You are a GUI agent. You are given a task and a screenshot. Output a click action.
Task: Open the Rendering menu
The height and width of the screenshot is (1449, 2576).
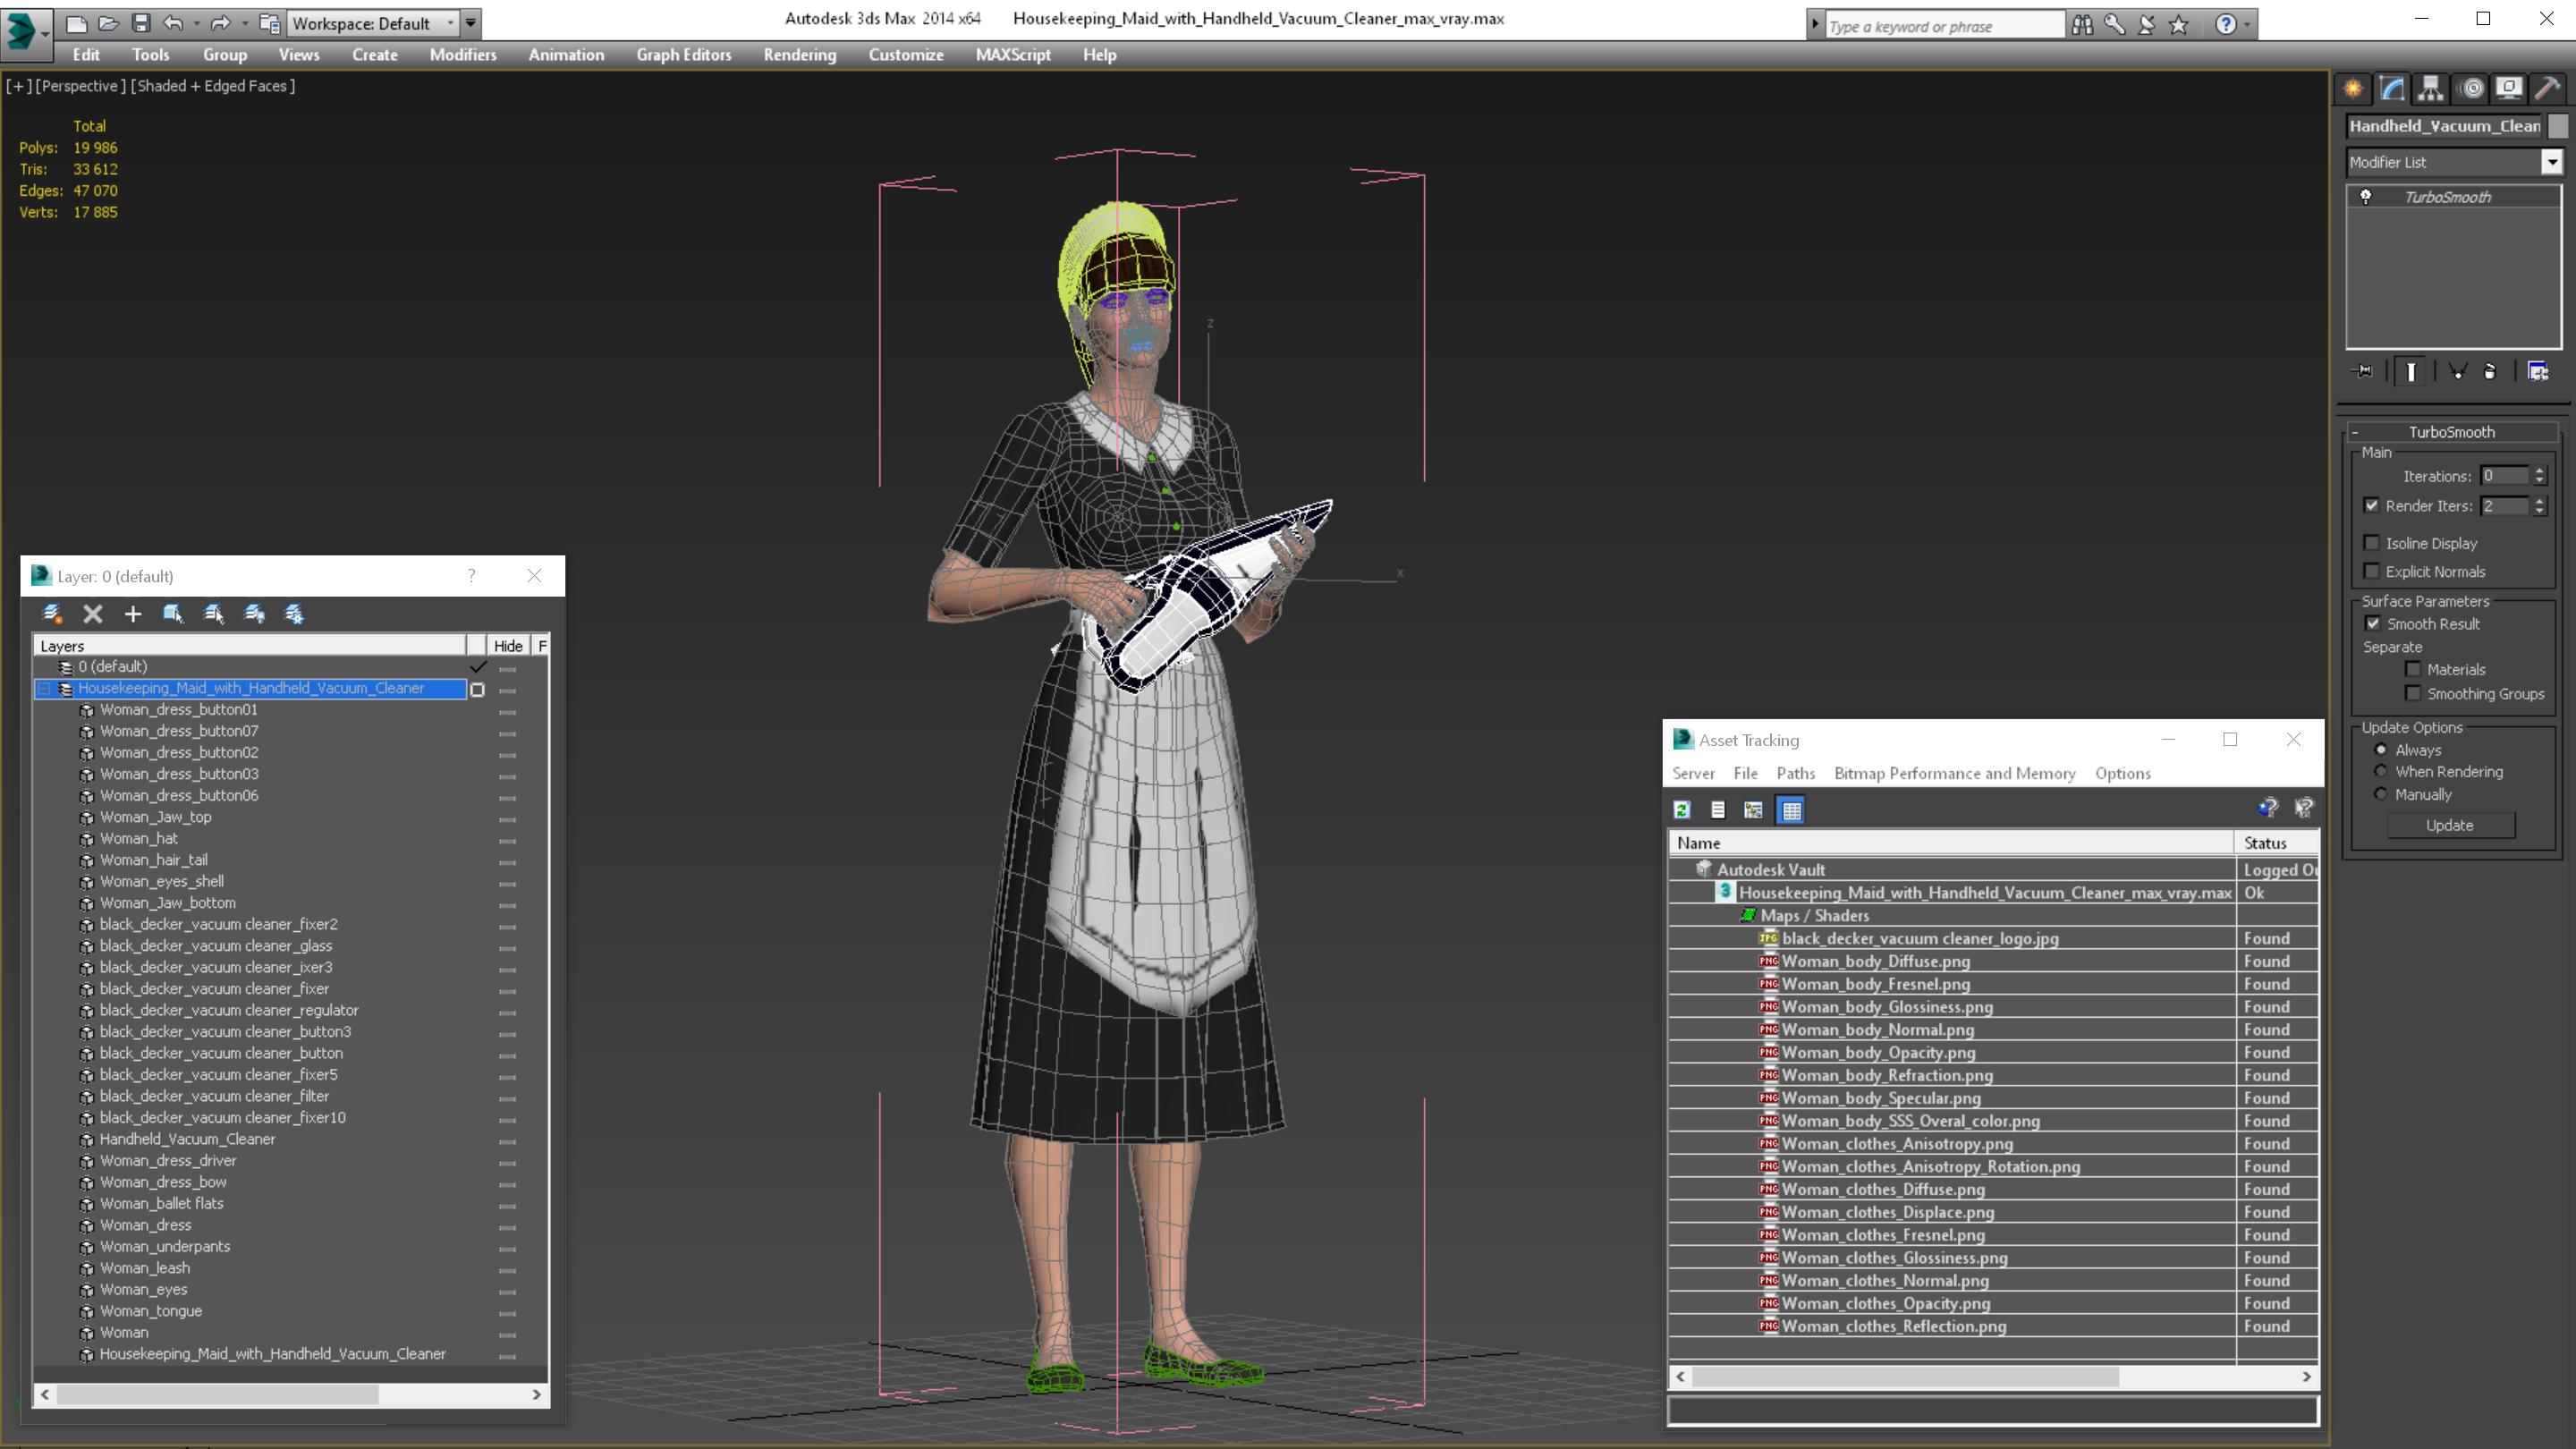tap(799, 55)
